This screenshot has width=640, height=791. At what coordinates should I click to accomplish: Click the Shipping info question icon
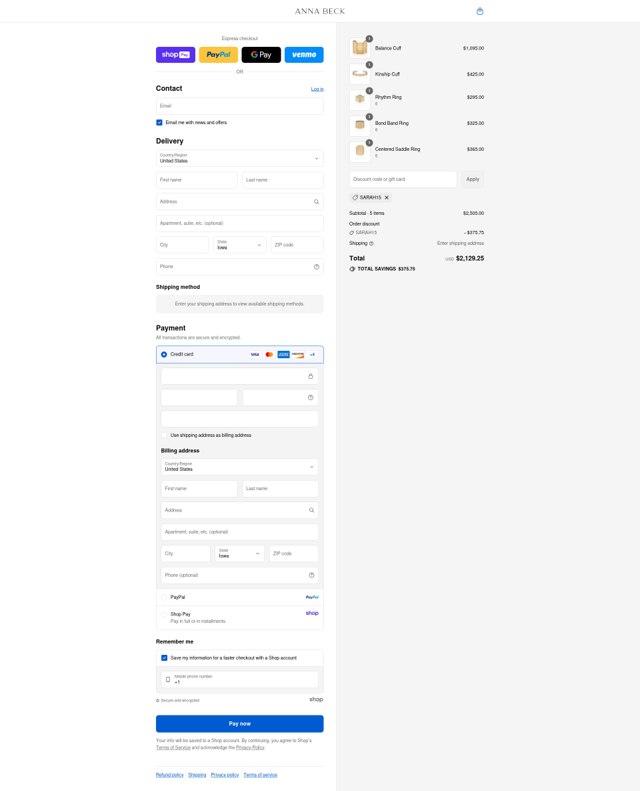372,243
